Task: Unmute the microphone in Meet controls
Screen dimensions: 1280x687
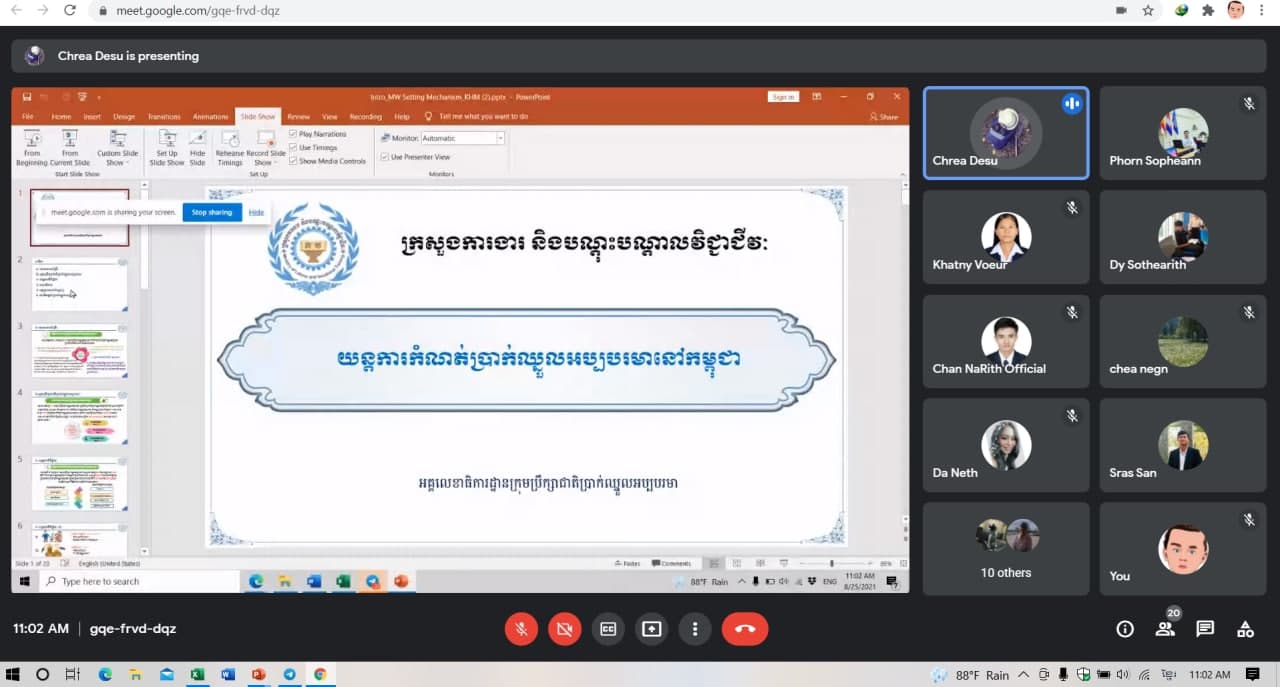Action: [520, 629]
